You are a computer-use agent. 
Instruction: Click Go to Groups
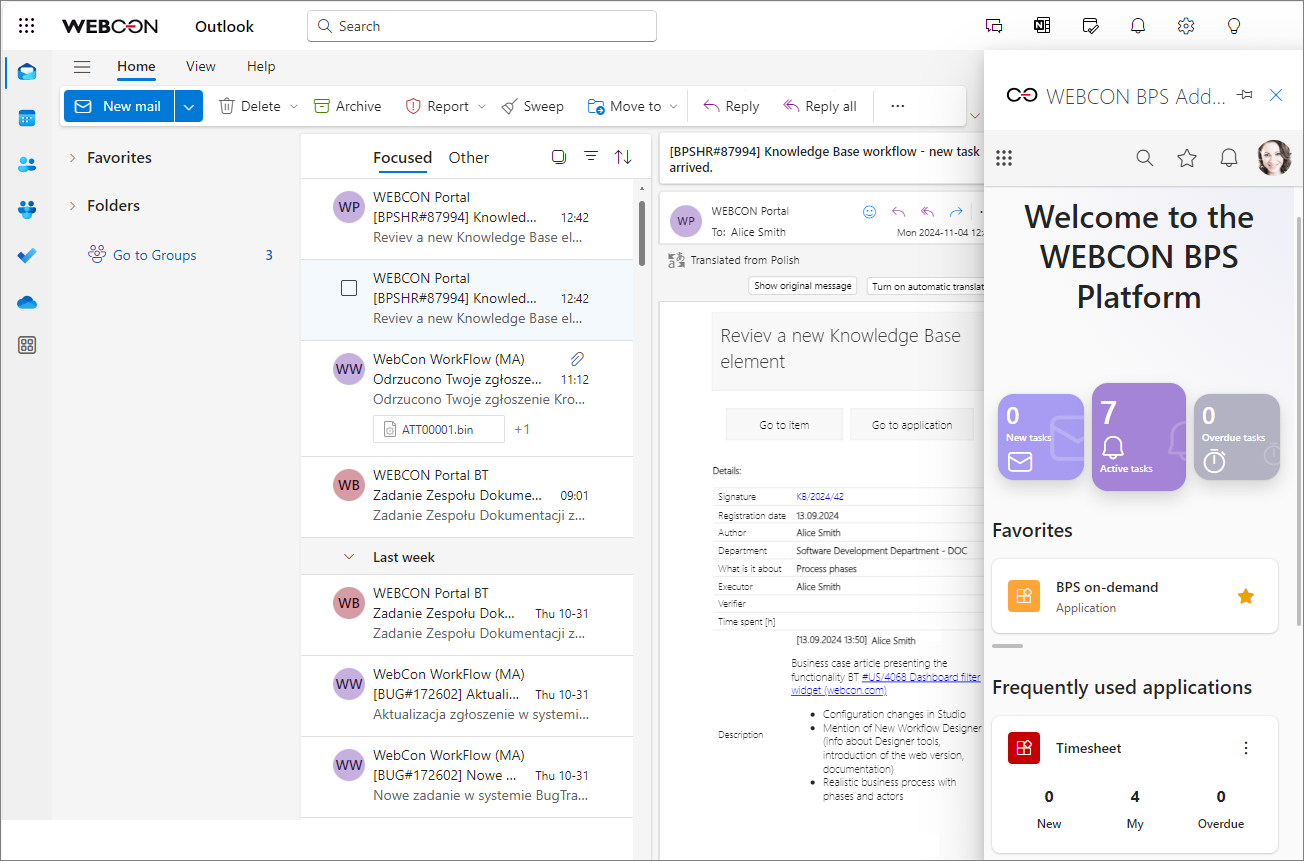[x=154, y=255]
